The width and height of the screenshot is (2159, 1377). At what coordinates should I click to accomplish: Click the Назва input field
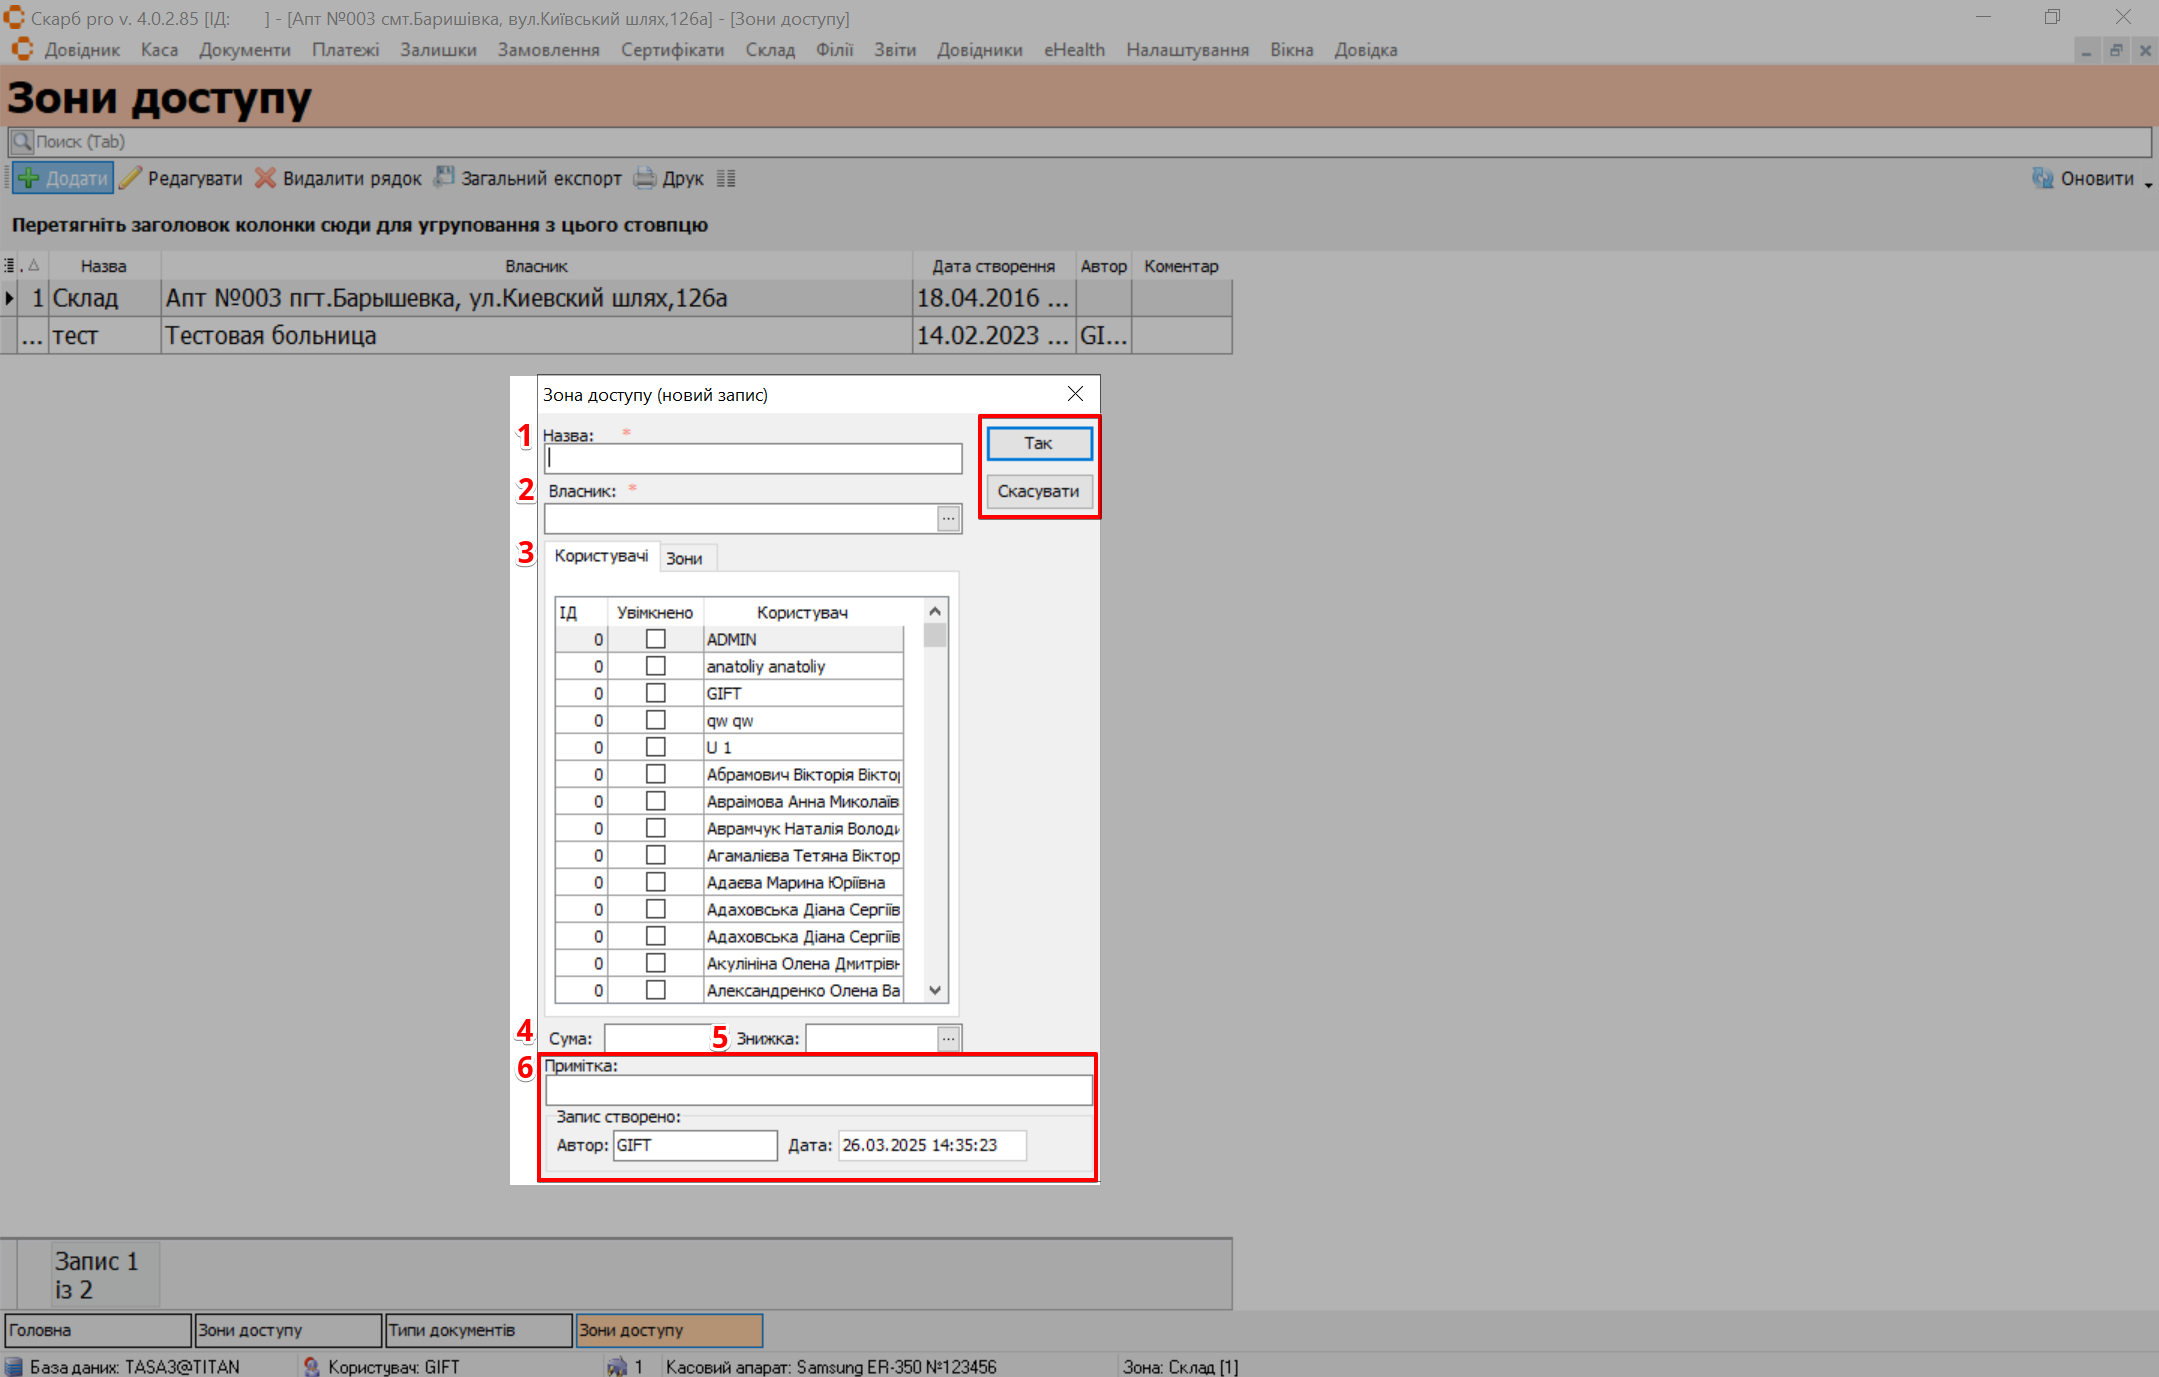pos(752,459)
